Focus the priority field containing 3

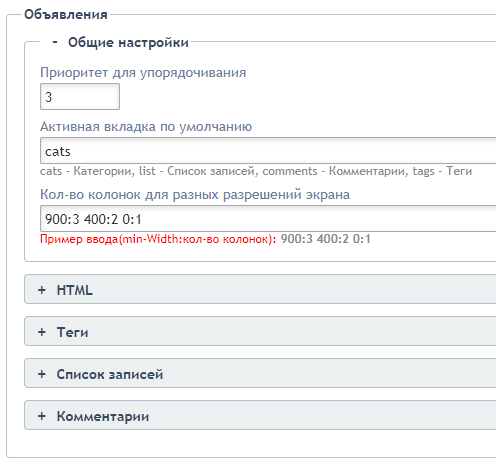(80, 97)
